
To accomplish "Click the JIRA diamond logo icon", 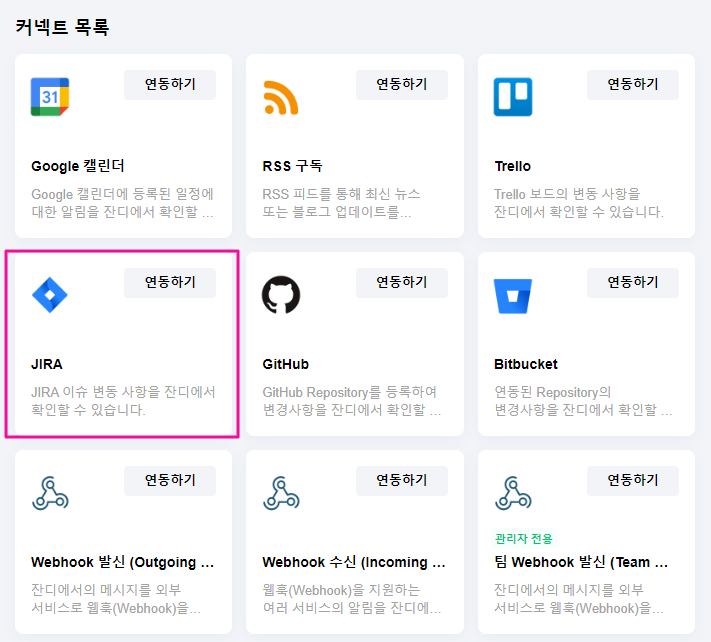I will (49, 295).
